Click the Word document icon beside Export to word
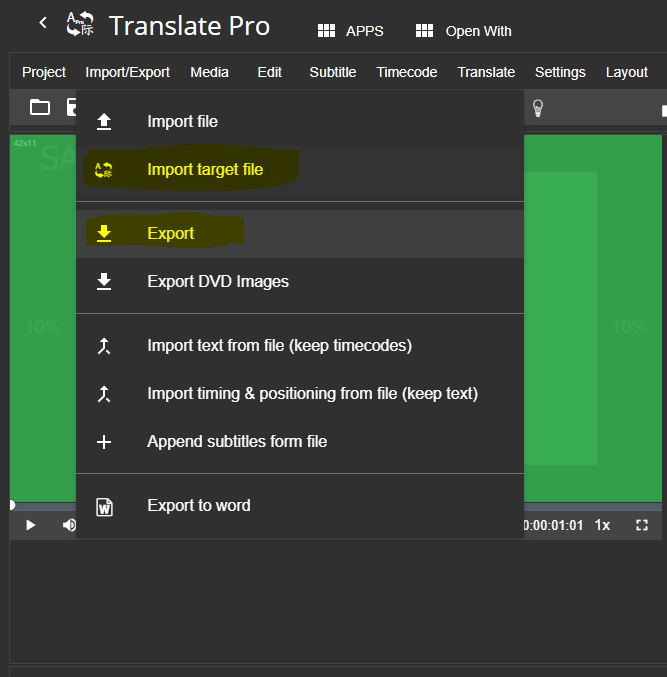 point(104,506)
